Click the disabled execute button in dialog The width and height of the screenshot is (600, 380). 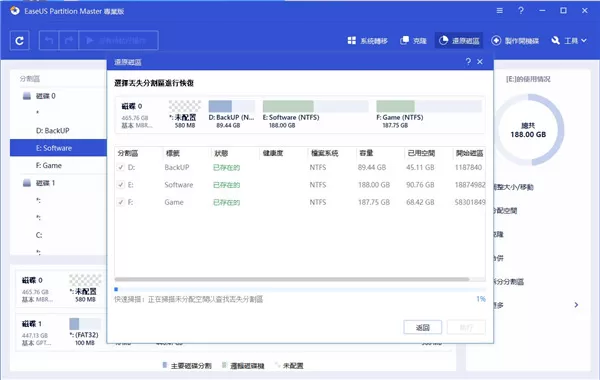coord(466,328)
